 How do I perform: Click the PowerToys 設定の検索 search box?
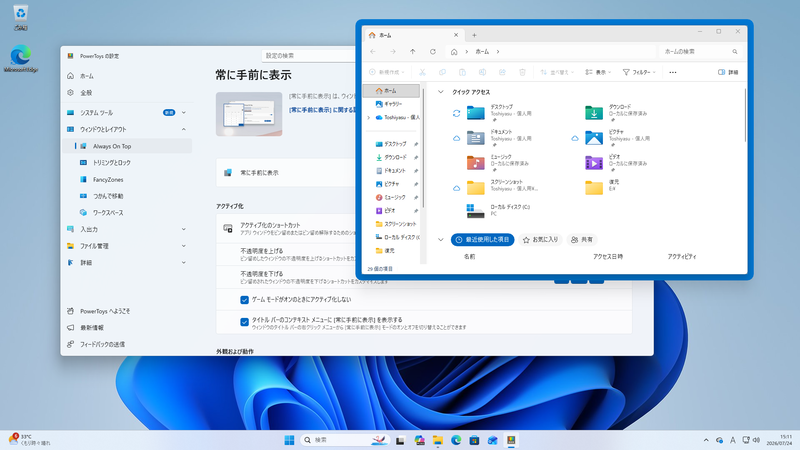[x=308, y=56]
